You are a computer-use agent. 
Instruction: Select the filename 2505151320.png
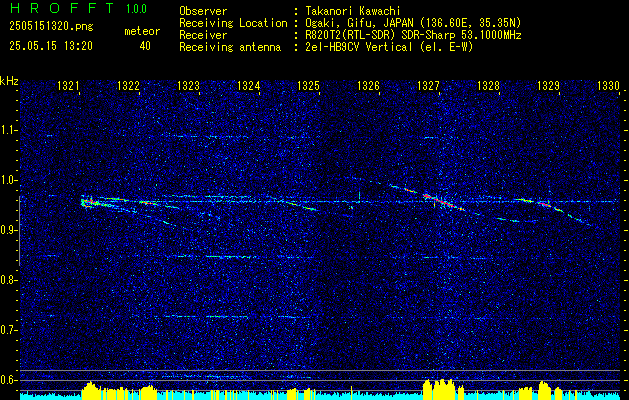click(51, 26)
